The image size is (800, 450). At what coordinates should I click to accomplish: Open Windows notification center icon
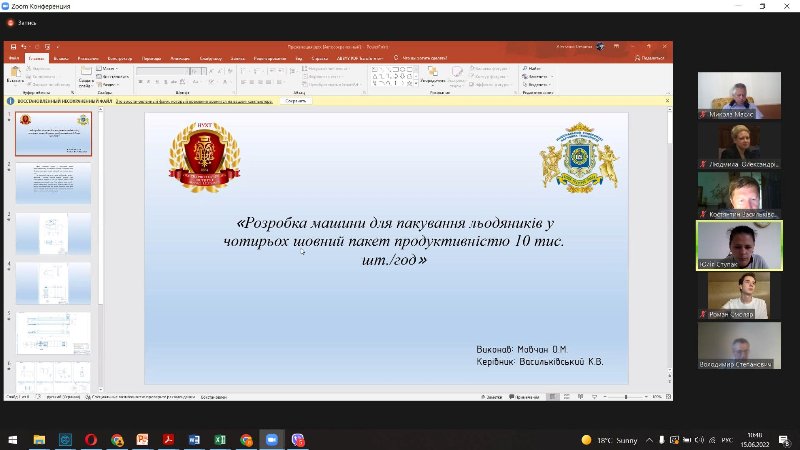(x=784, y=440)
